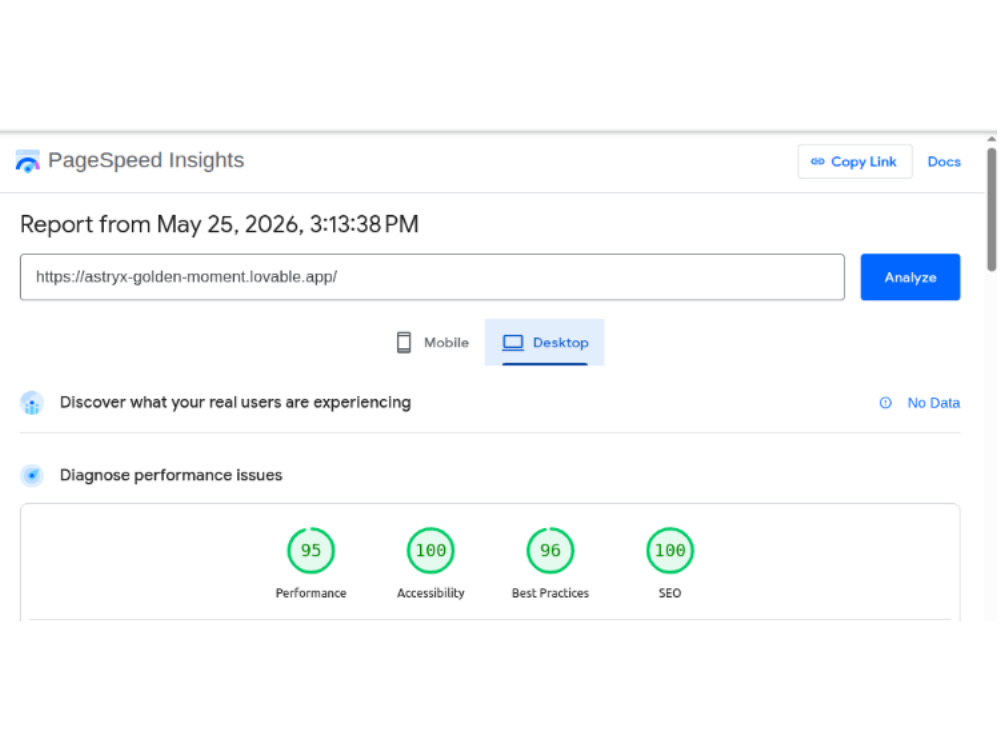Click the Accessibility label
1000x750 pixels.
(x=430, y=593)
